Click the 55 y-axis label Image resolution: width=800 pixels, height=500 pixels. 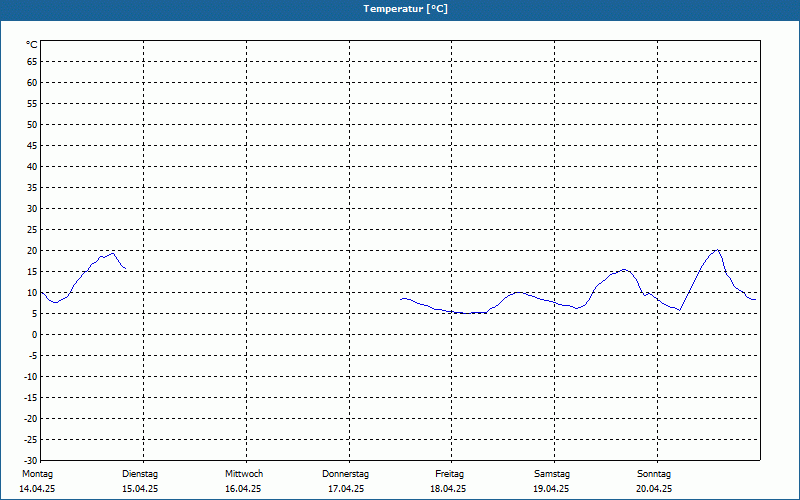(32, 104)
